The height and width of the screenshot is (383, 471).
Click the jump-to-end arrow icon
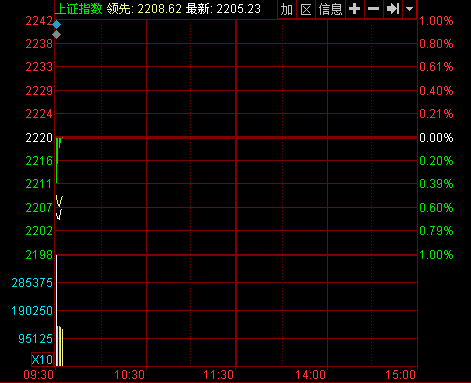click(393, 9)
